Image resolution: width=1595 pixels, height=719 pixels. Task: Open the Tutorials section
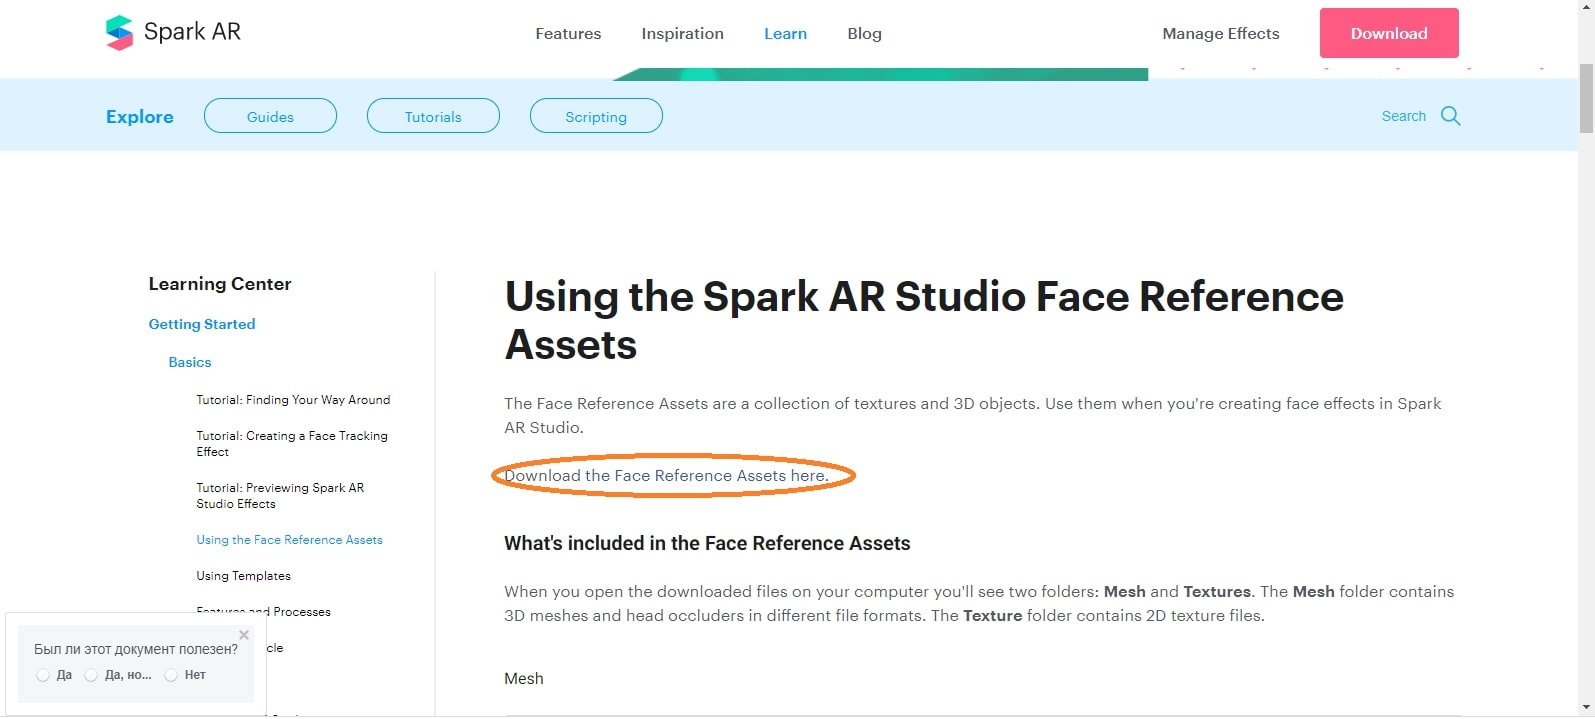point(433,116)
